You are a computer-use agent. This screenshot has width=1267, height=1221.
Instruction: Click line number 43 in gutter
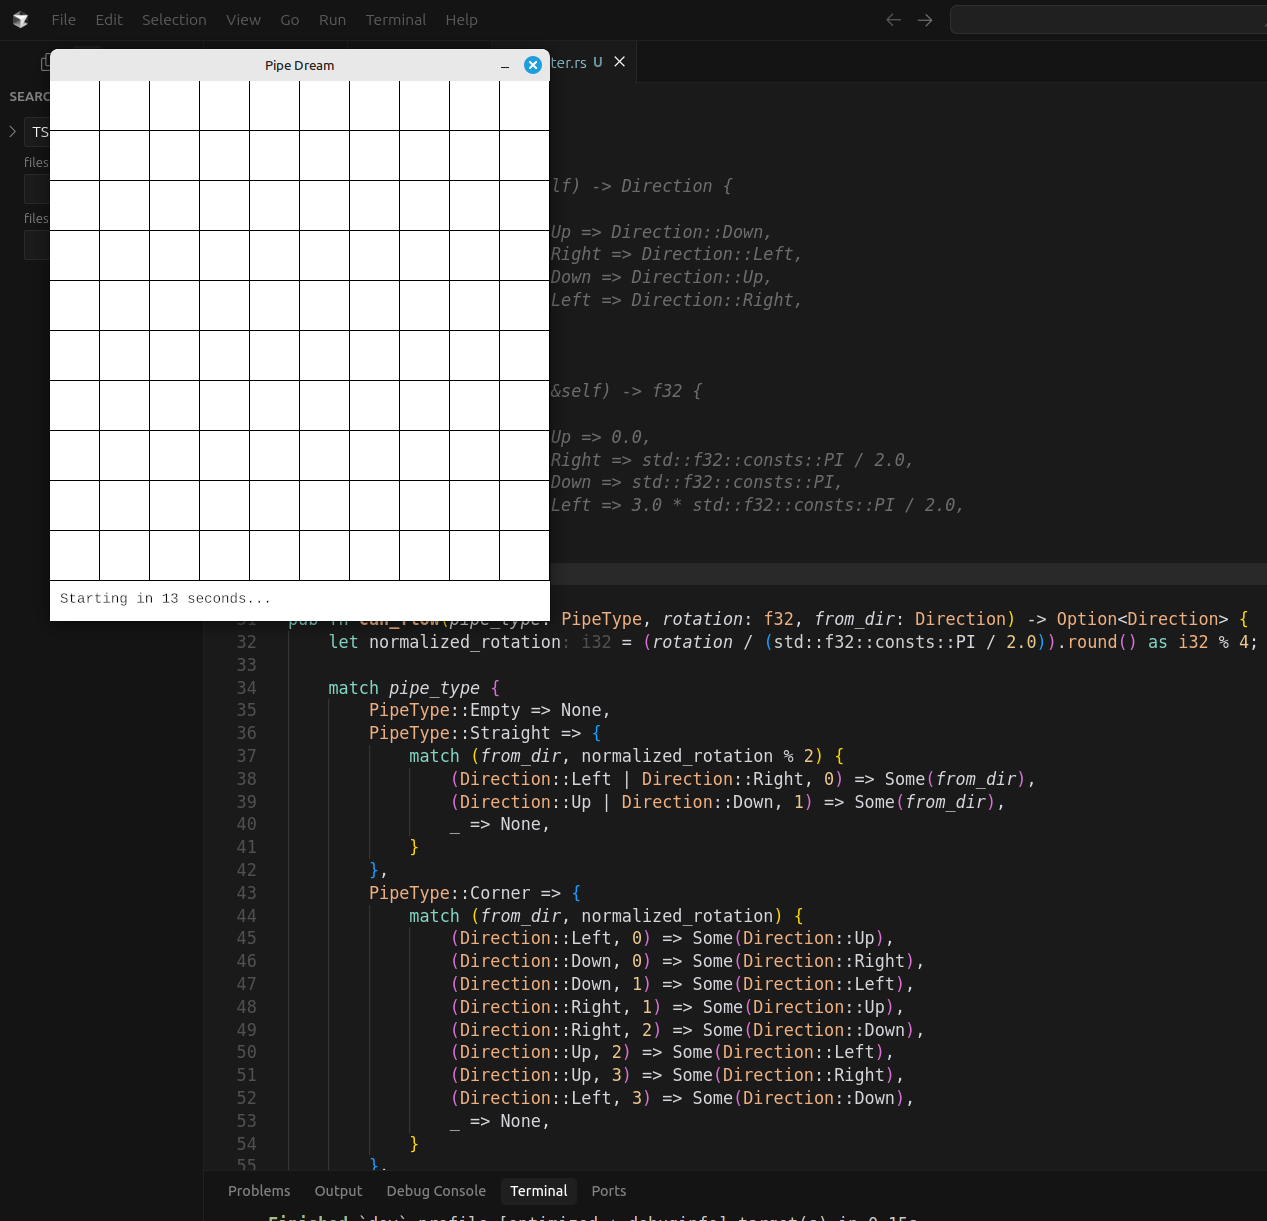pos(246,893)
